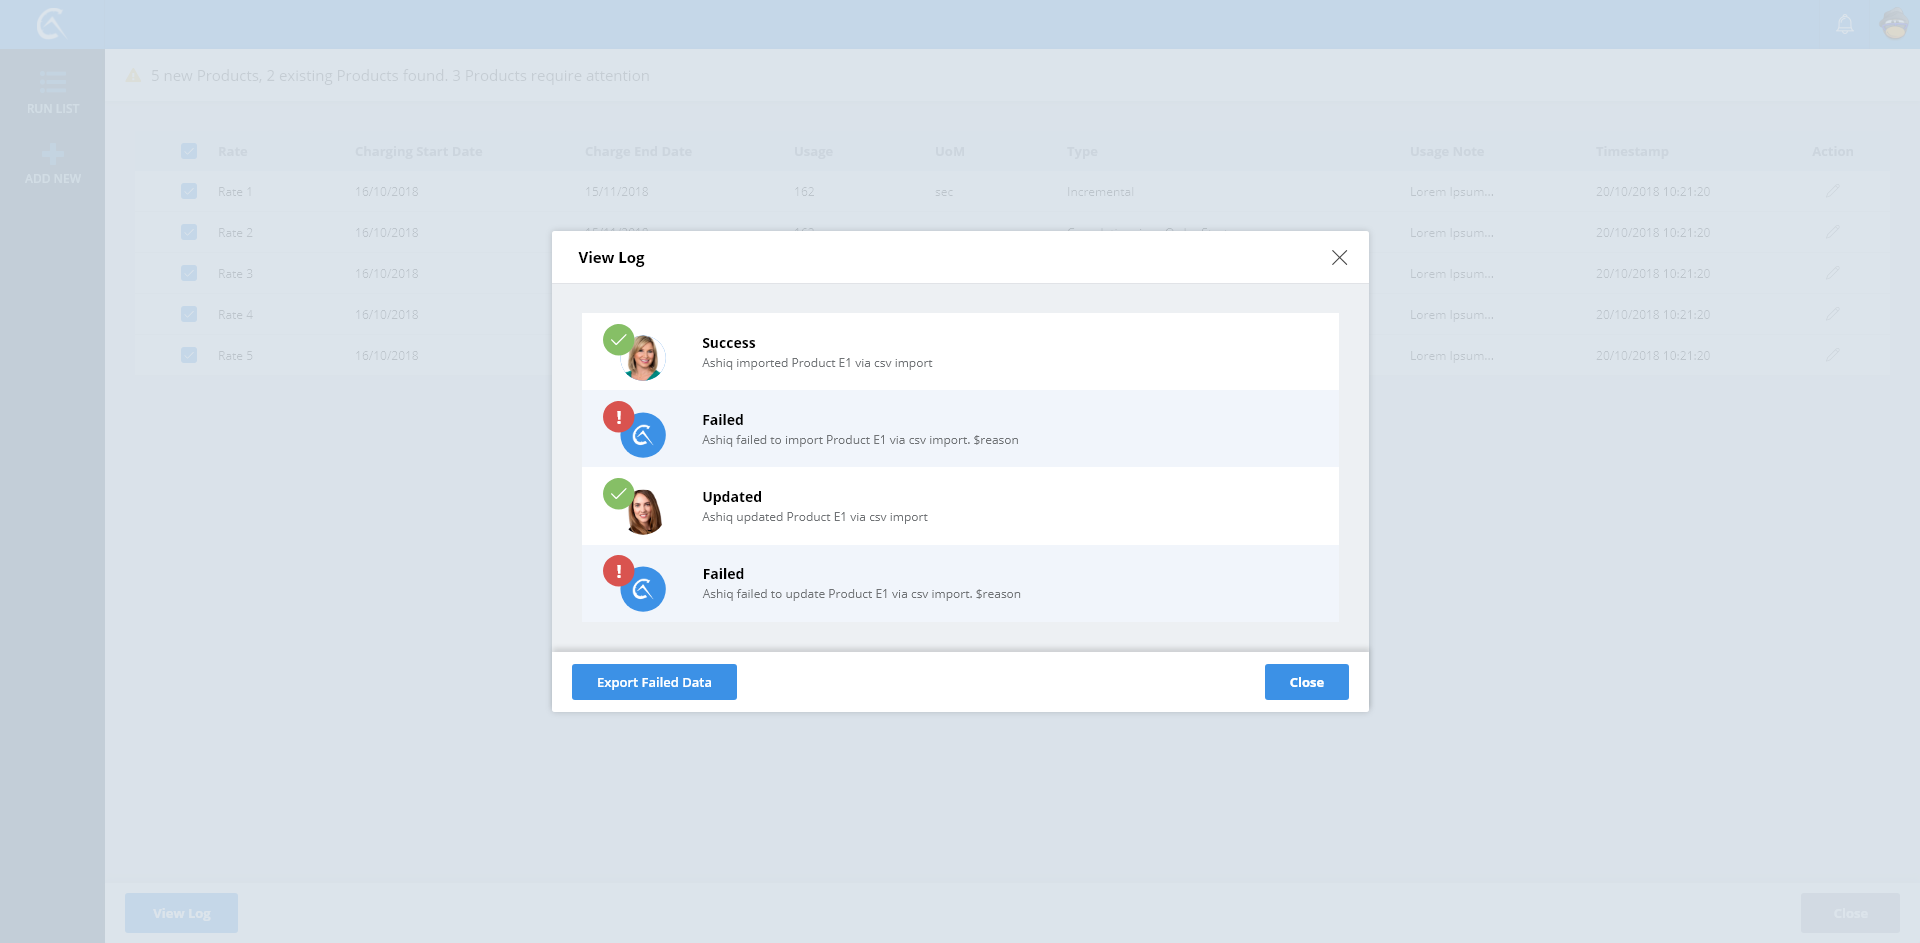Close the View Log dialog with X
This screenshot has width=1920, height=943.
(1339, 258)
